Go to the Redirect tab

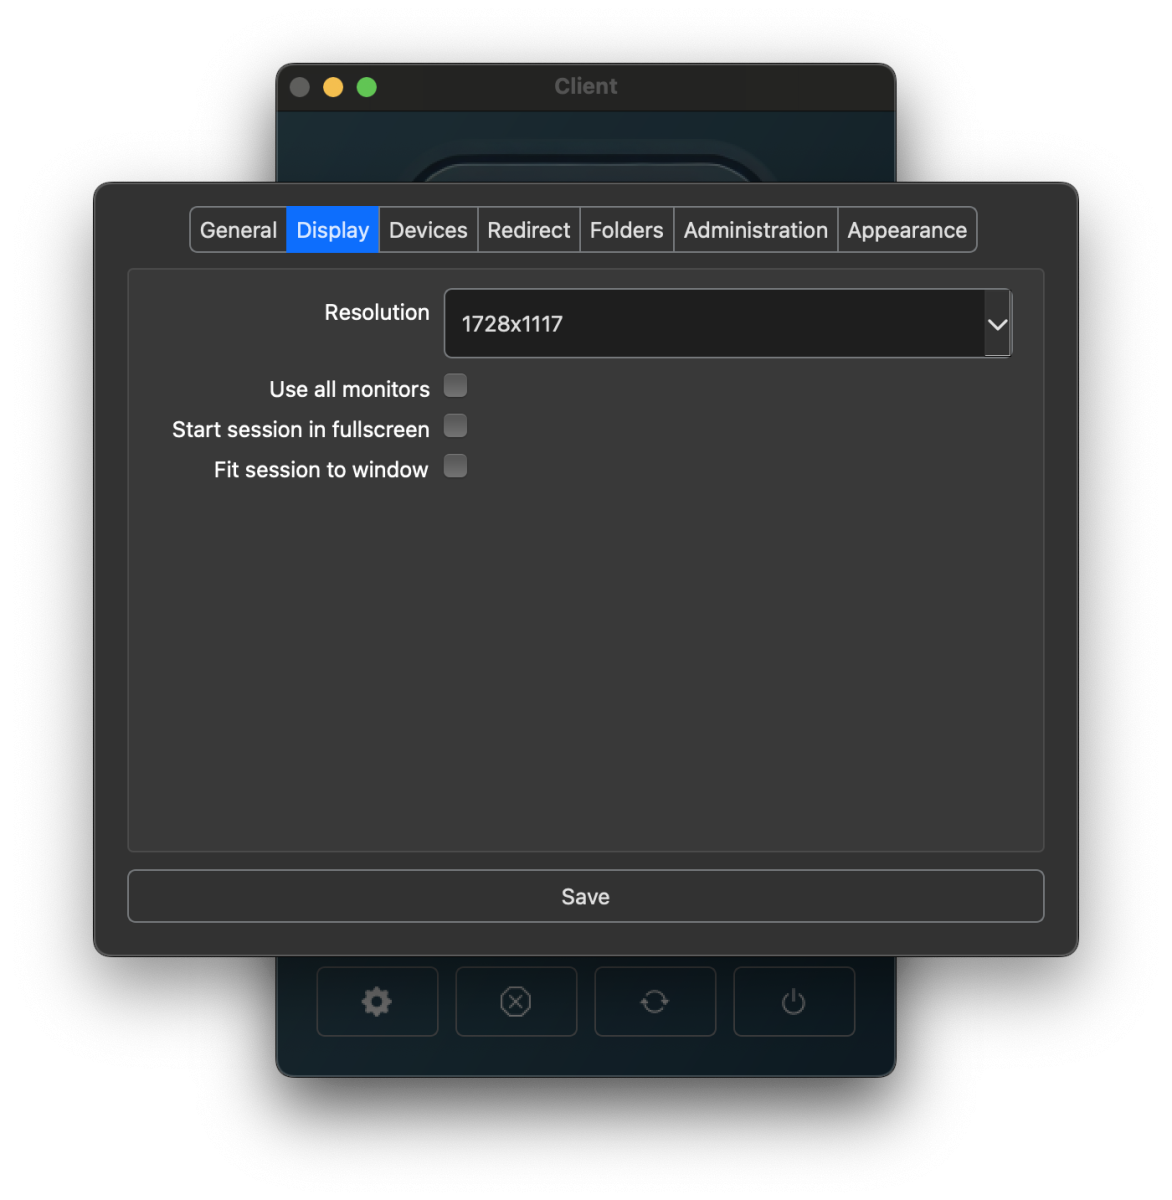[529, 230]
